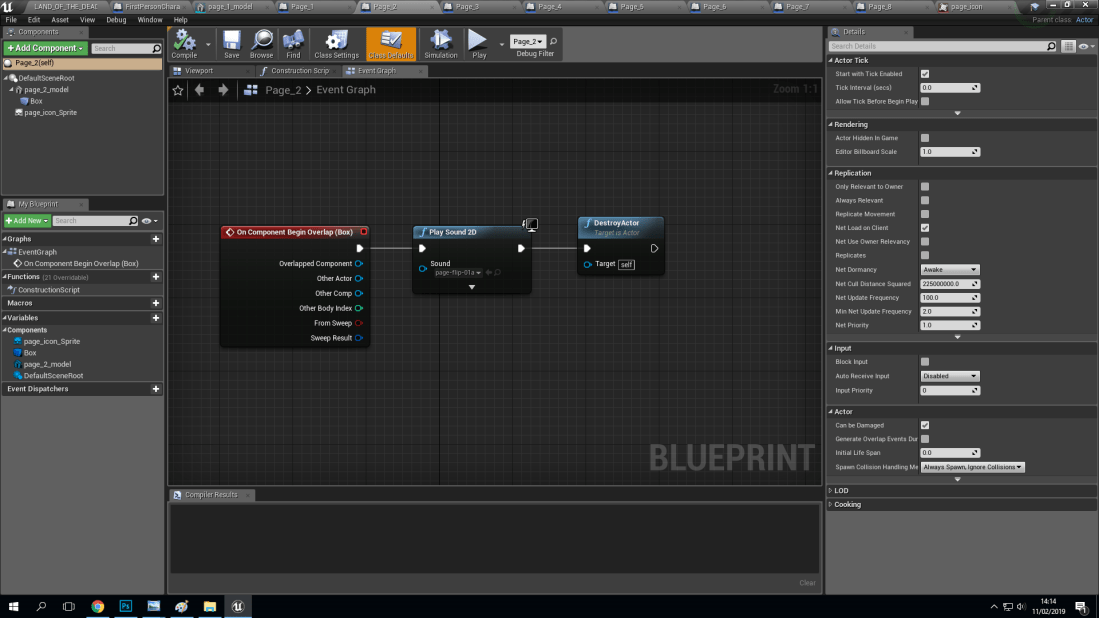Open the Auto Receive Input dropdown

pos(948,375)
